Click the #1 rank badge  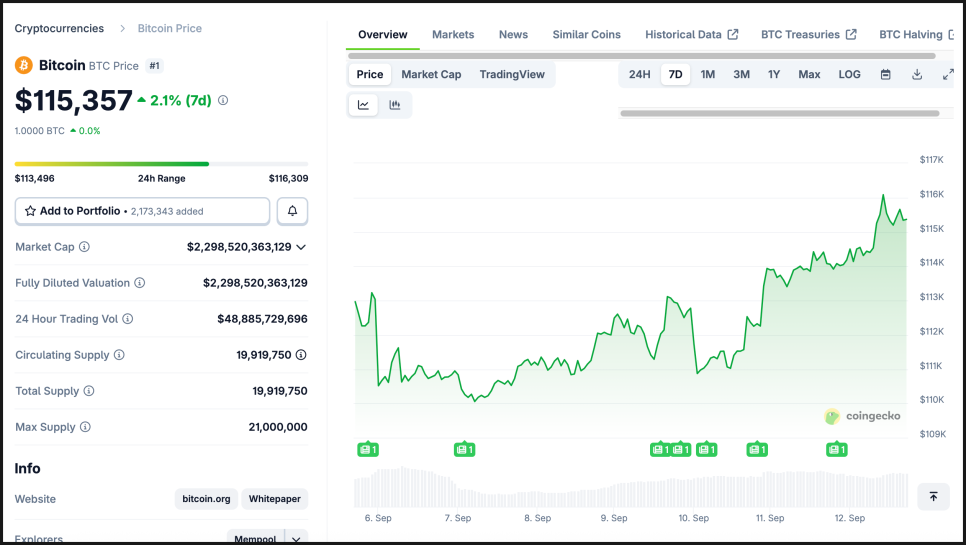point(155,66)
